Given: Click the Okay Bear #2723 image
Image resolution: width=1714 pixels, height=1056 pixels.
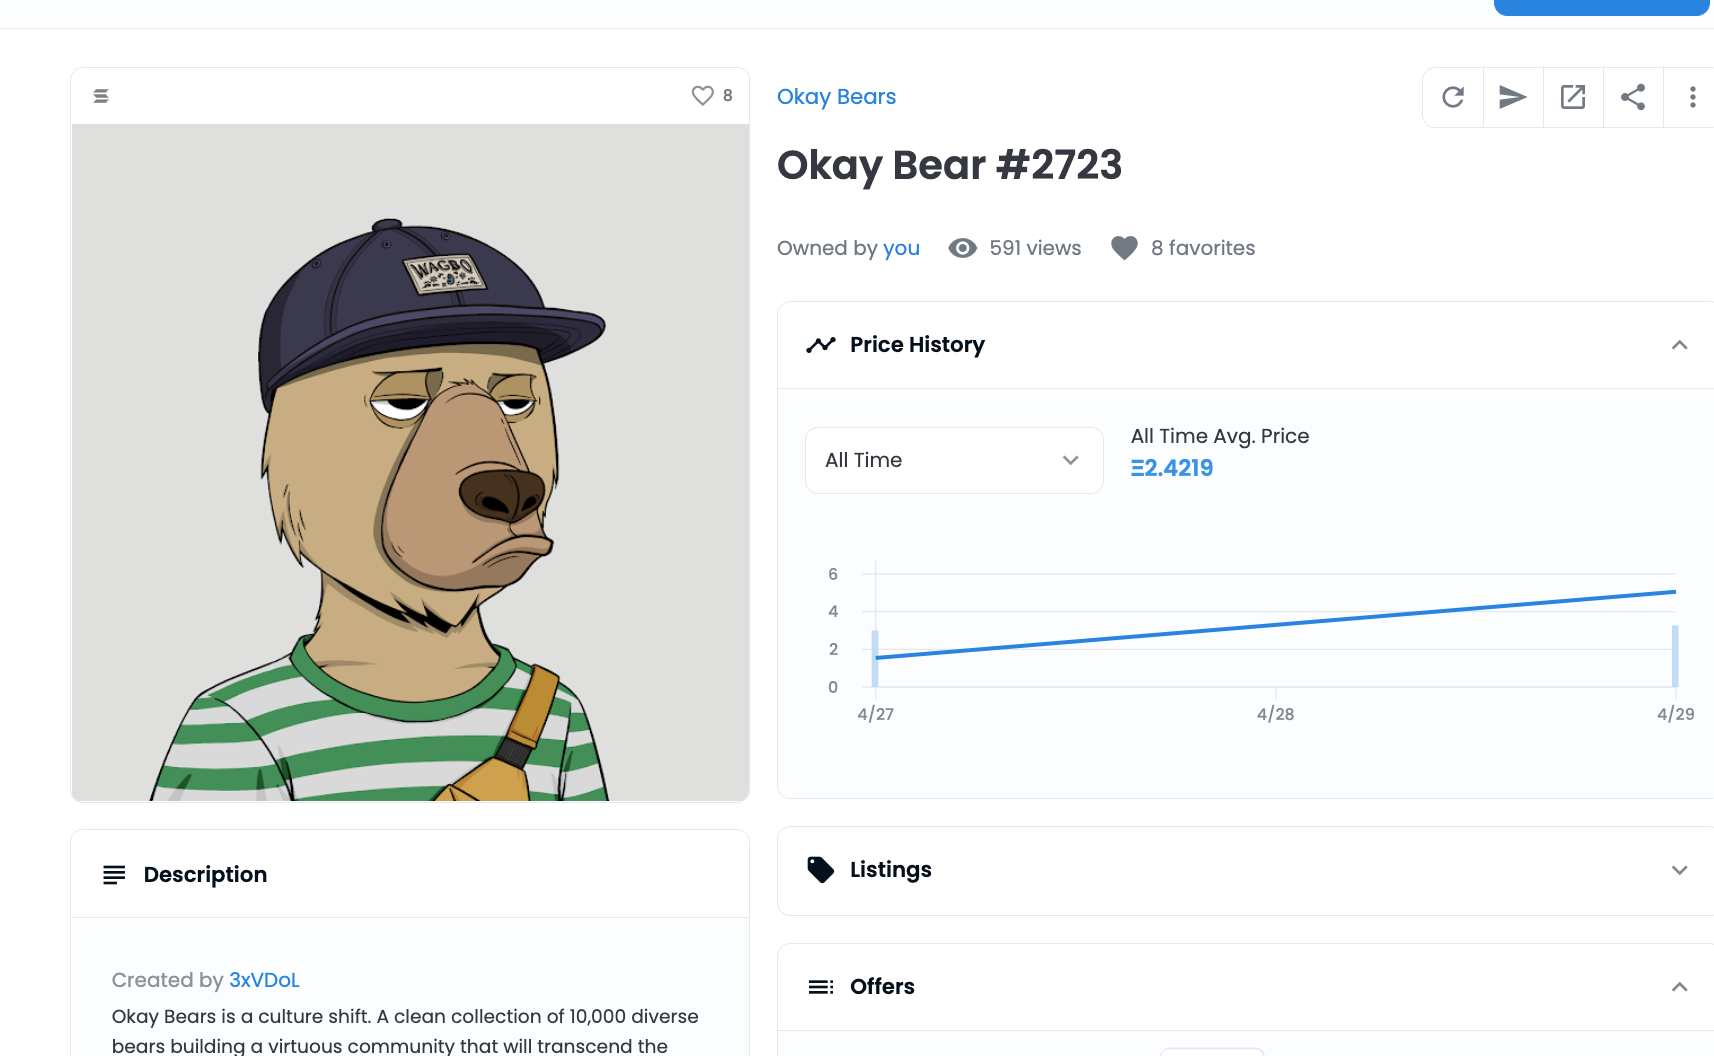Looking at the screenshot, I should [x=410, y=462].
